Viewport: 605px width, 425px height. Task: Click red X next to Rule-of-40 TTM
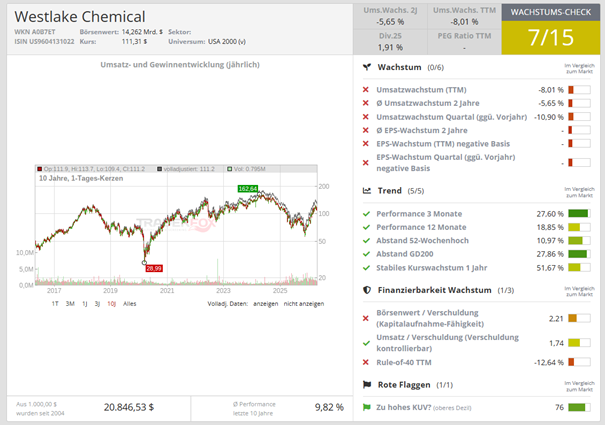tap(366, 362)
